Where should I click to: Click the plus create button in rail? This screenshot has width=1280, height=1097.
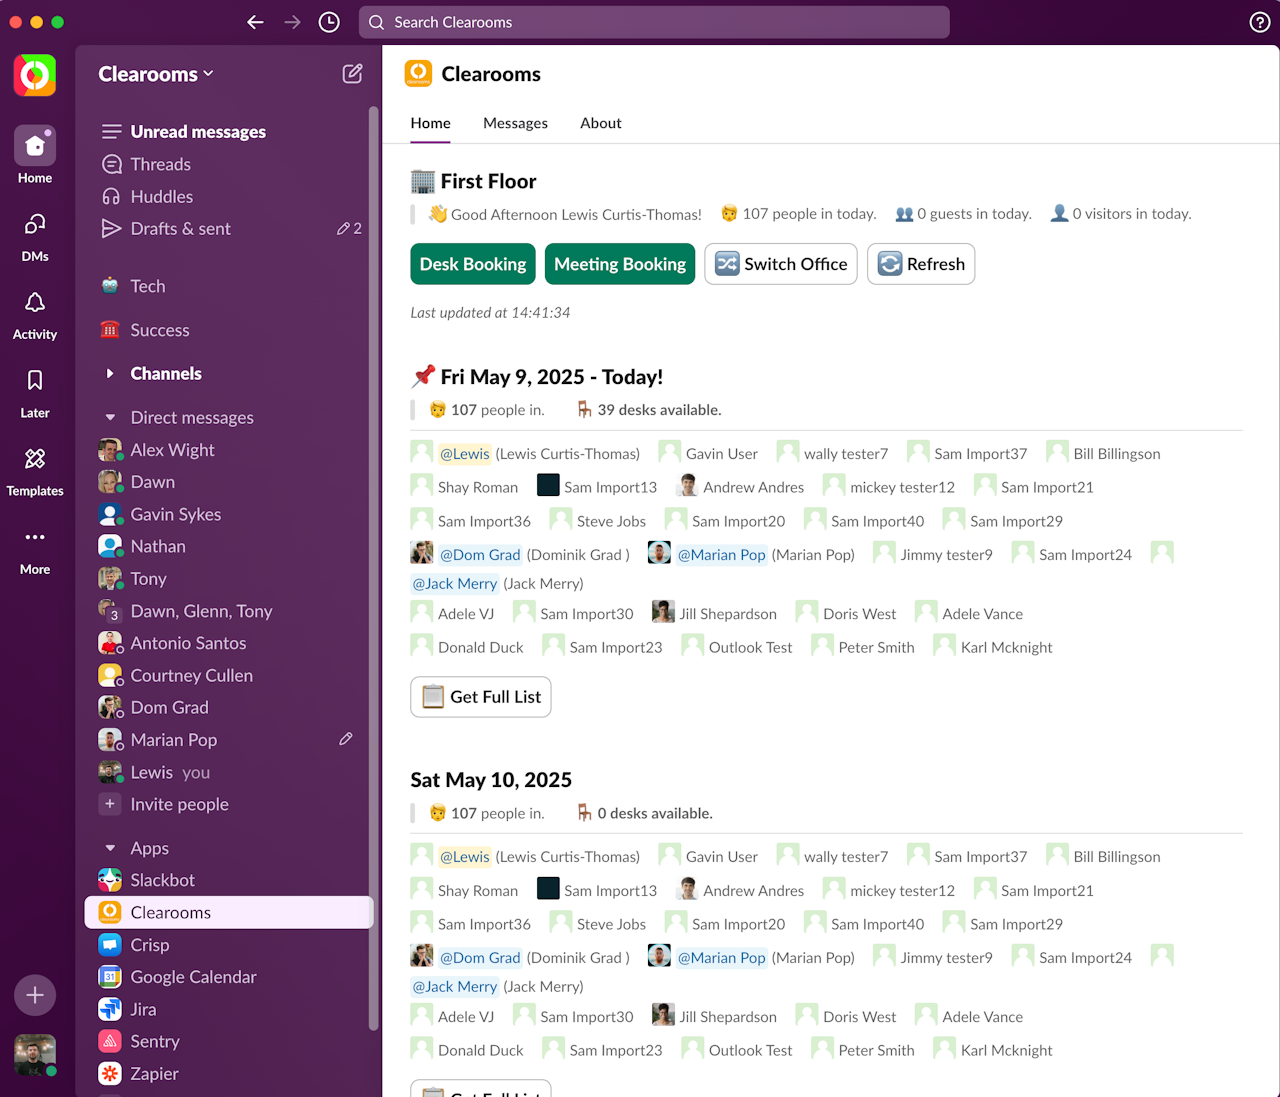35,995
